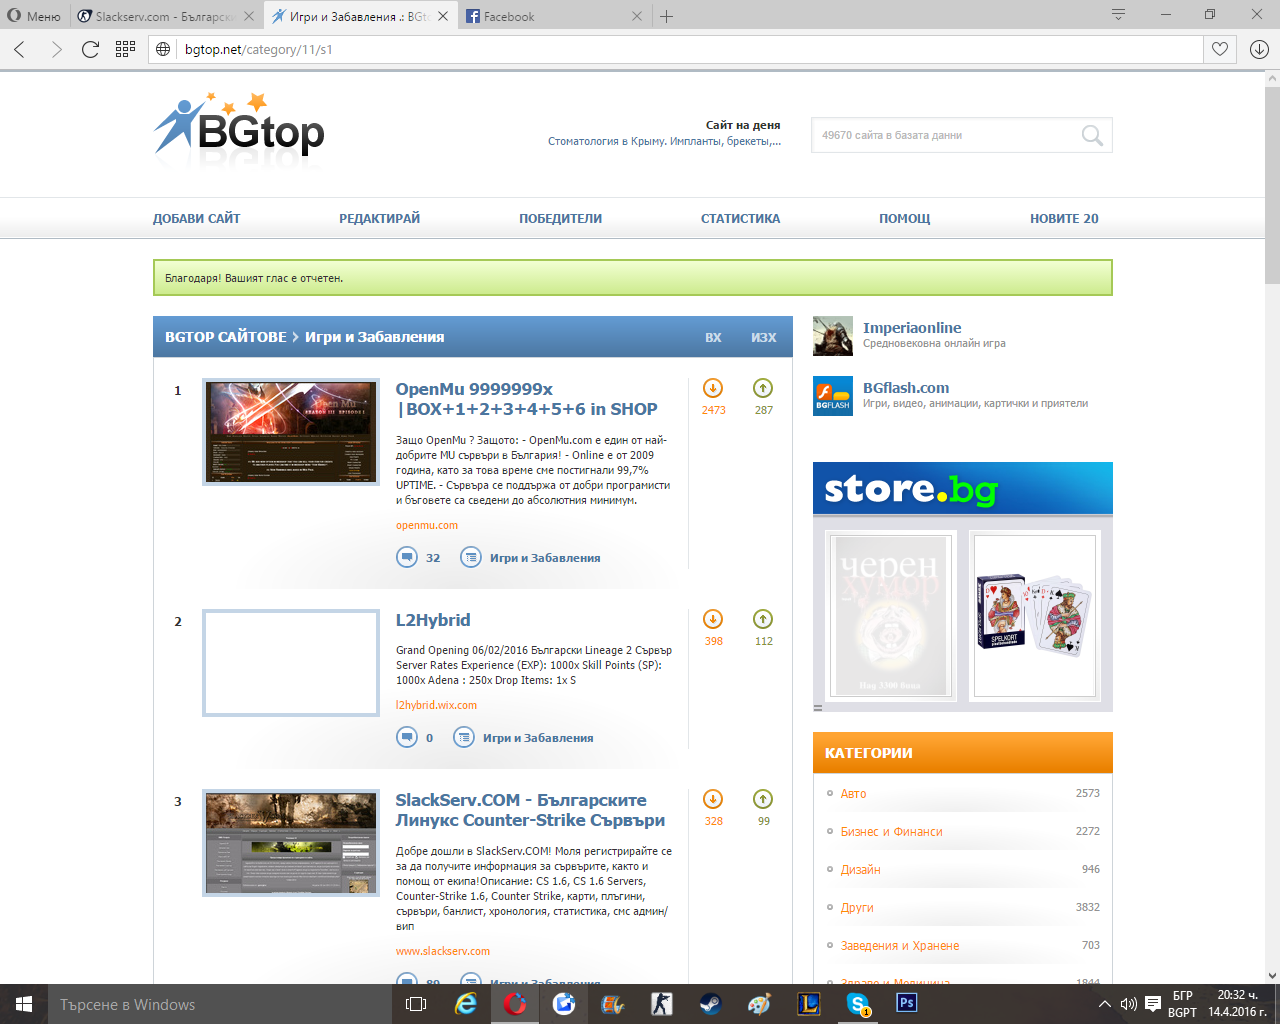The width and height of the screenshot is (1280, 1024).
Task: Click the outgoing arrow icon for L2Hybrid
Action: click(x=763, y=619)
